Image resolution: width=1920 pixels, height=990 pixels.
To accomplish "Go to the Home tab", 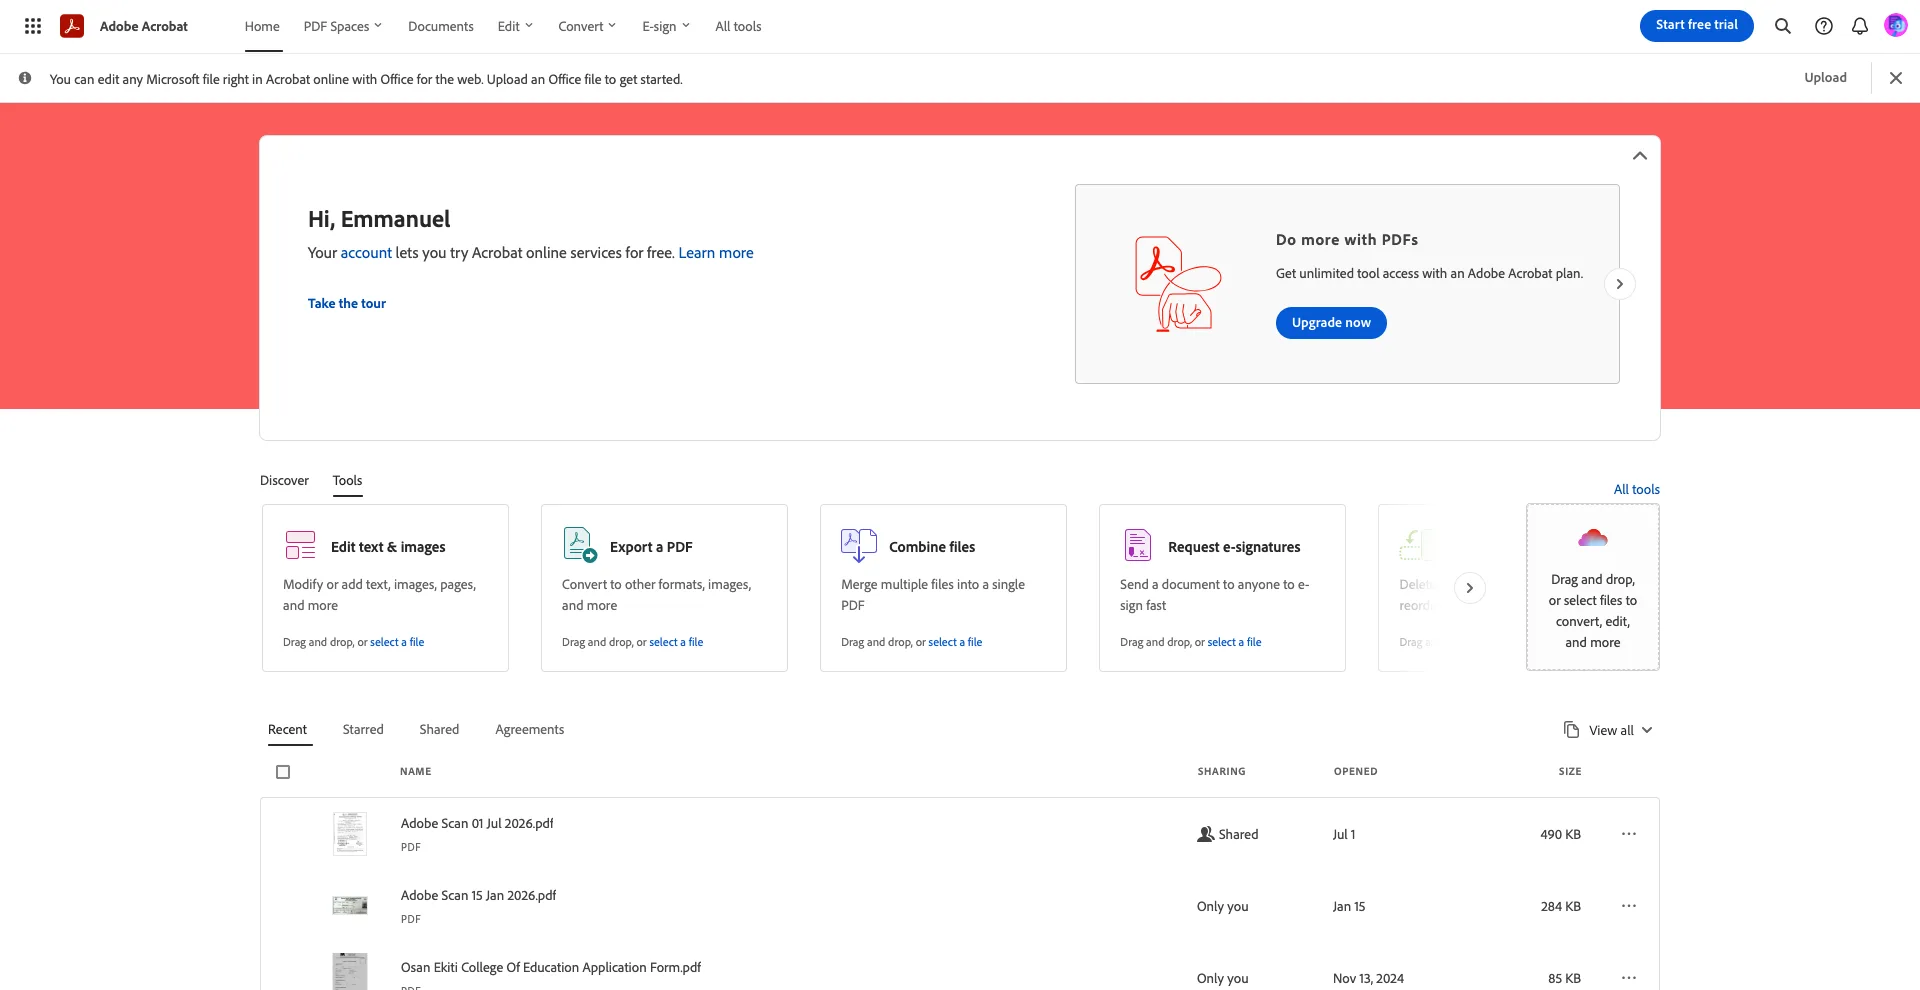I will pyautogui.click(x=262, y=26).
